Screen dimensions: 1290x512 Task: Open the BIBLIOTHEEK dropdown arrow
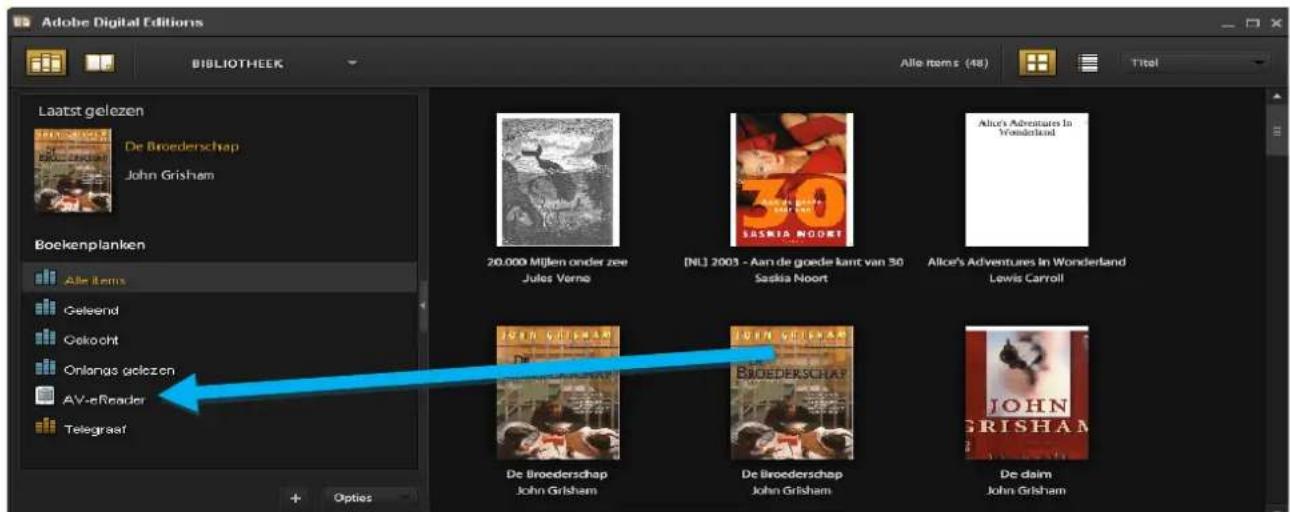352,63
